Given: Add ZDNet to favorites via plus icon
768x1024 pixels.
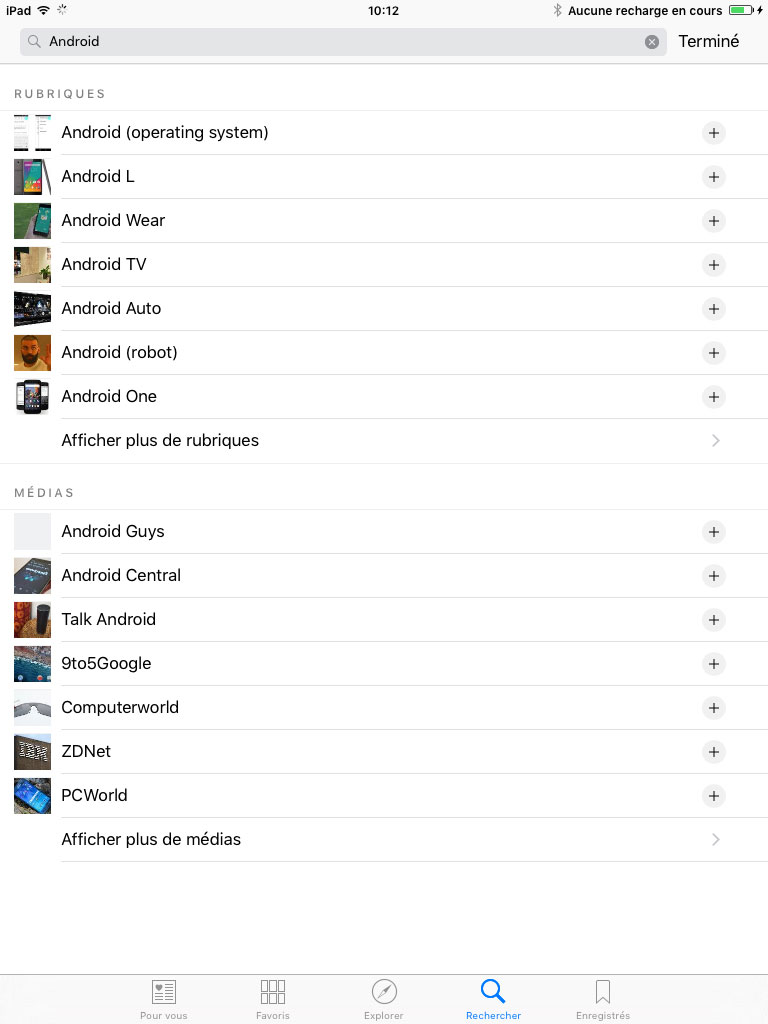Looking at the screenshot, I should tap(714, 752).
